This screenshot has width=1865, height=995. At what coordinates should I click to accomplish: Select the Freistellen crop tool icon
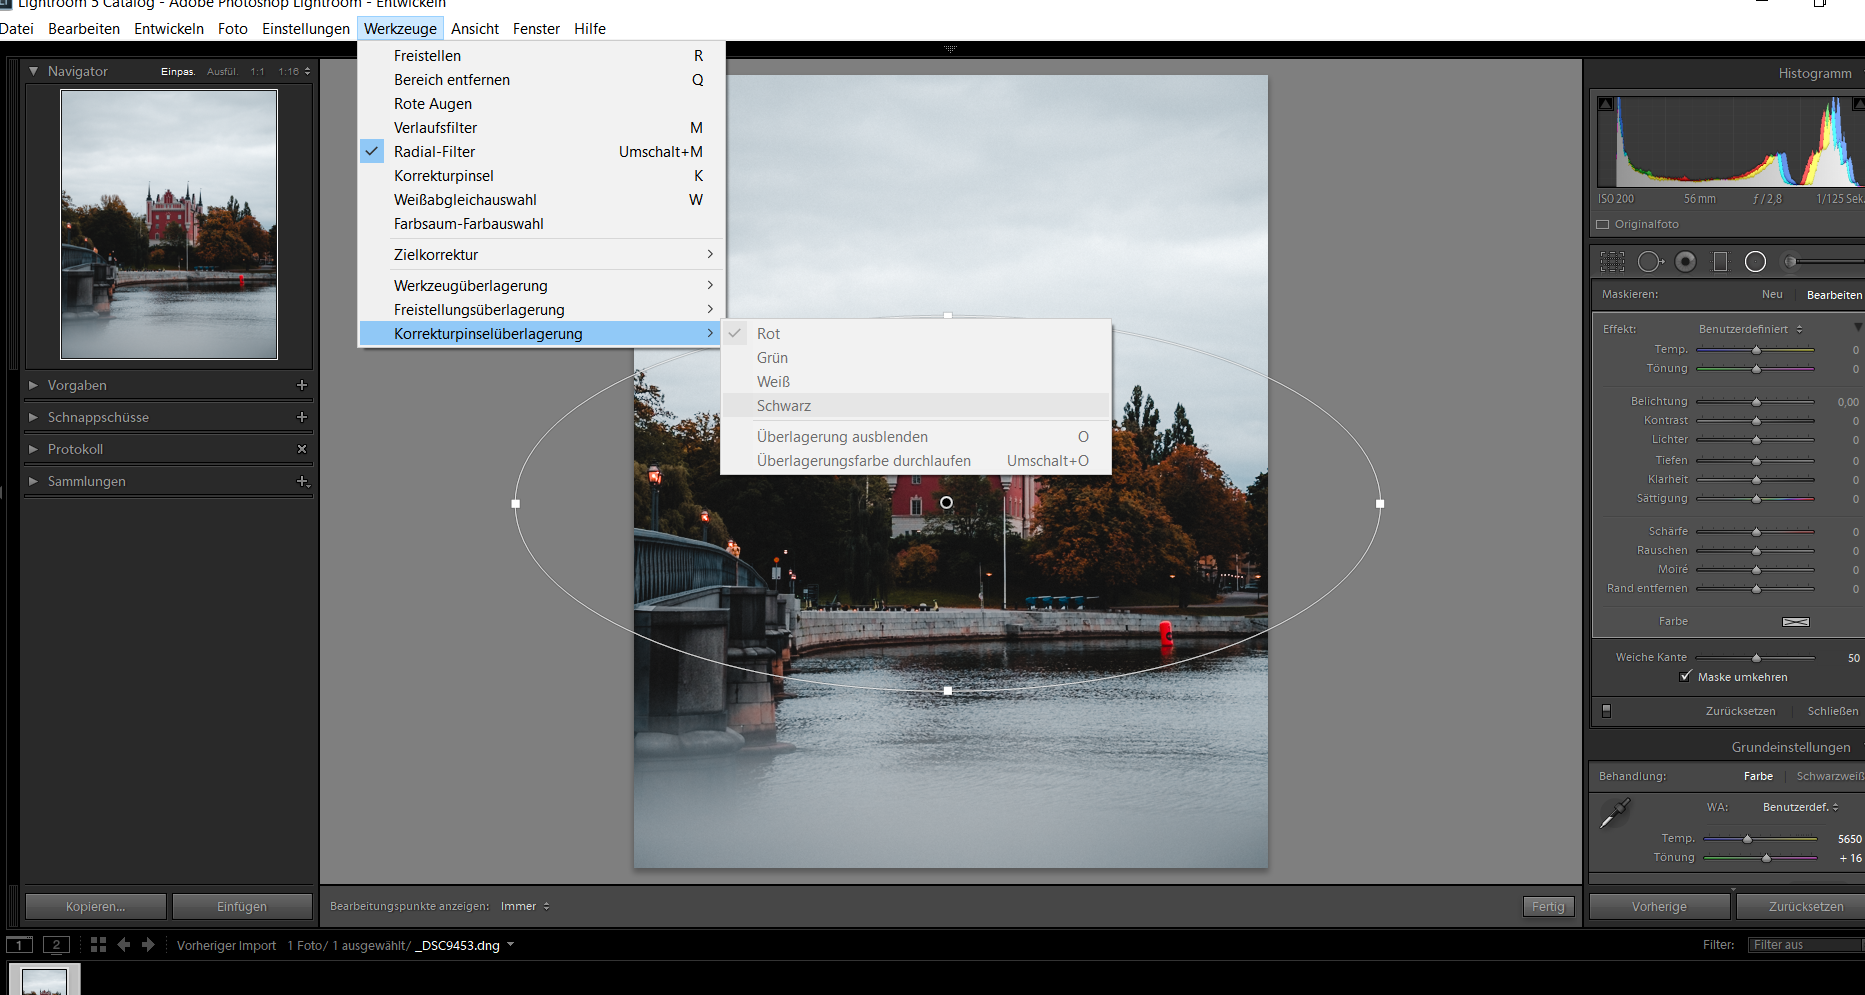click(x=1612, y=261)
